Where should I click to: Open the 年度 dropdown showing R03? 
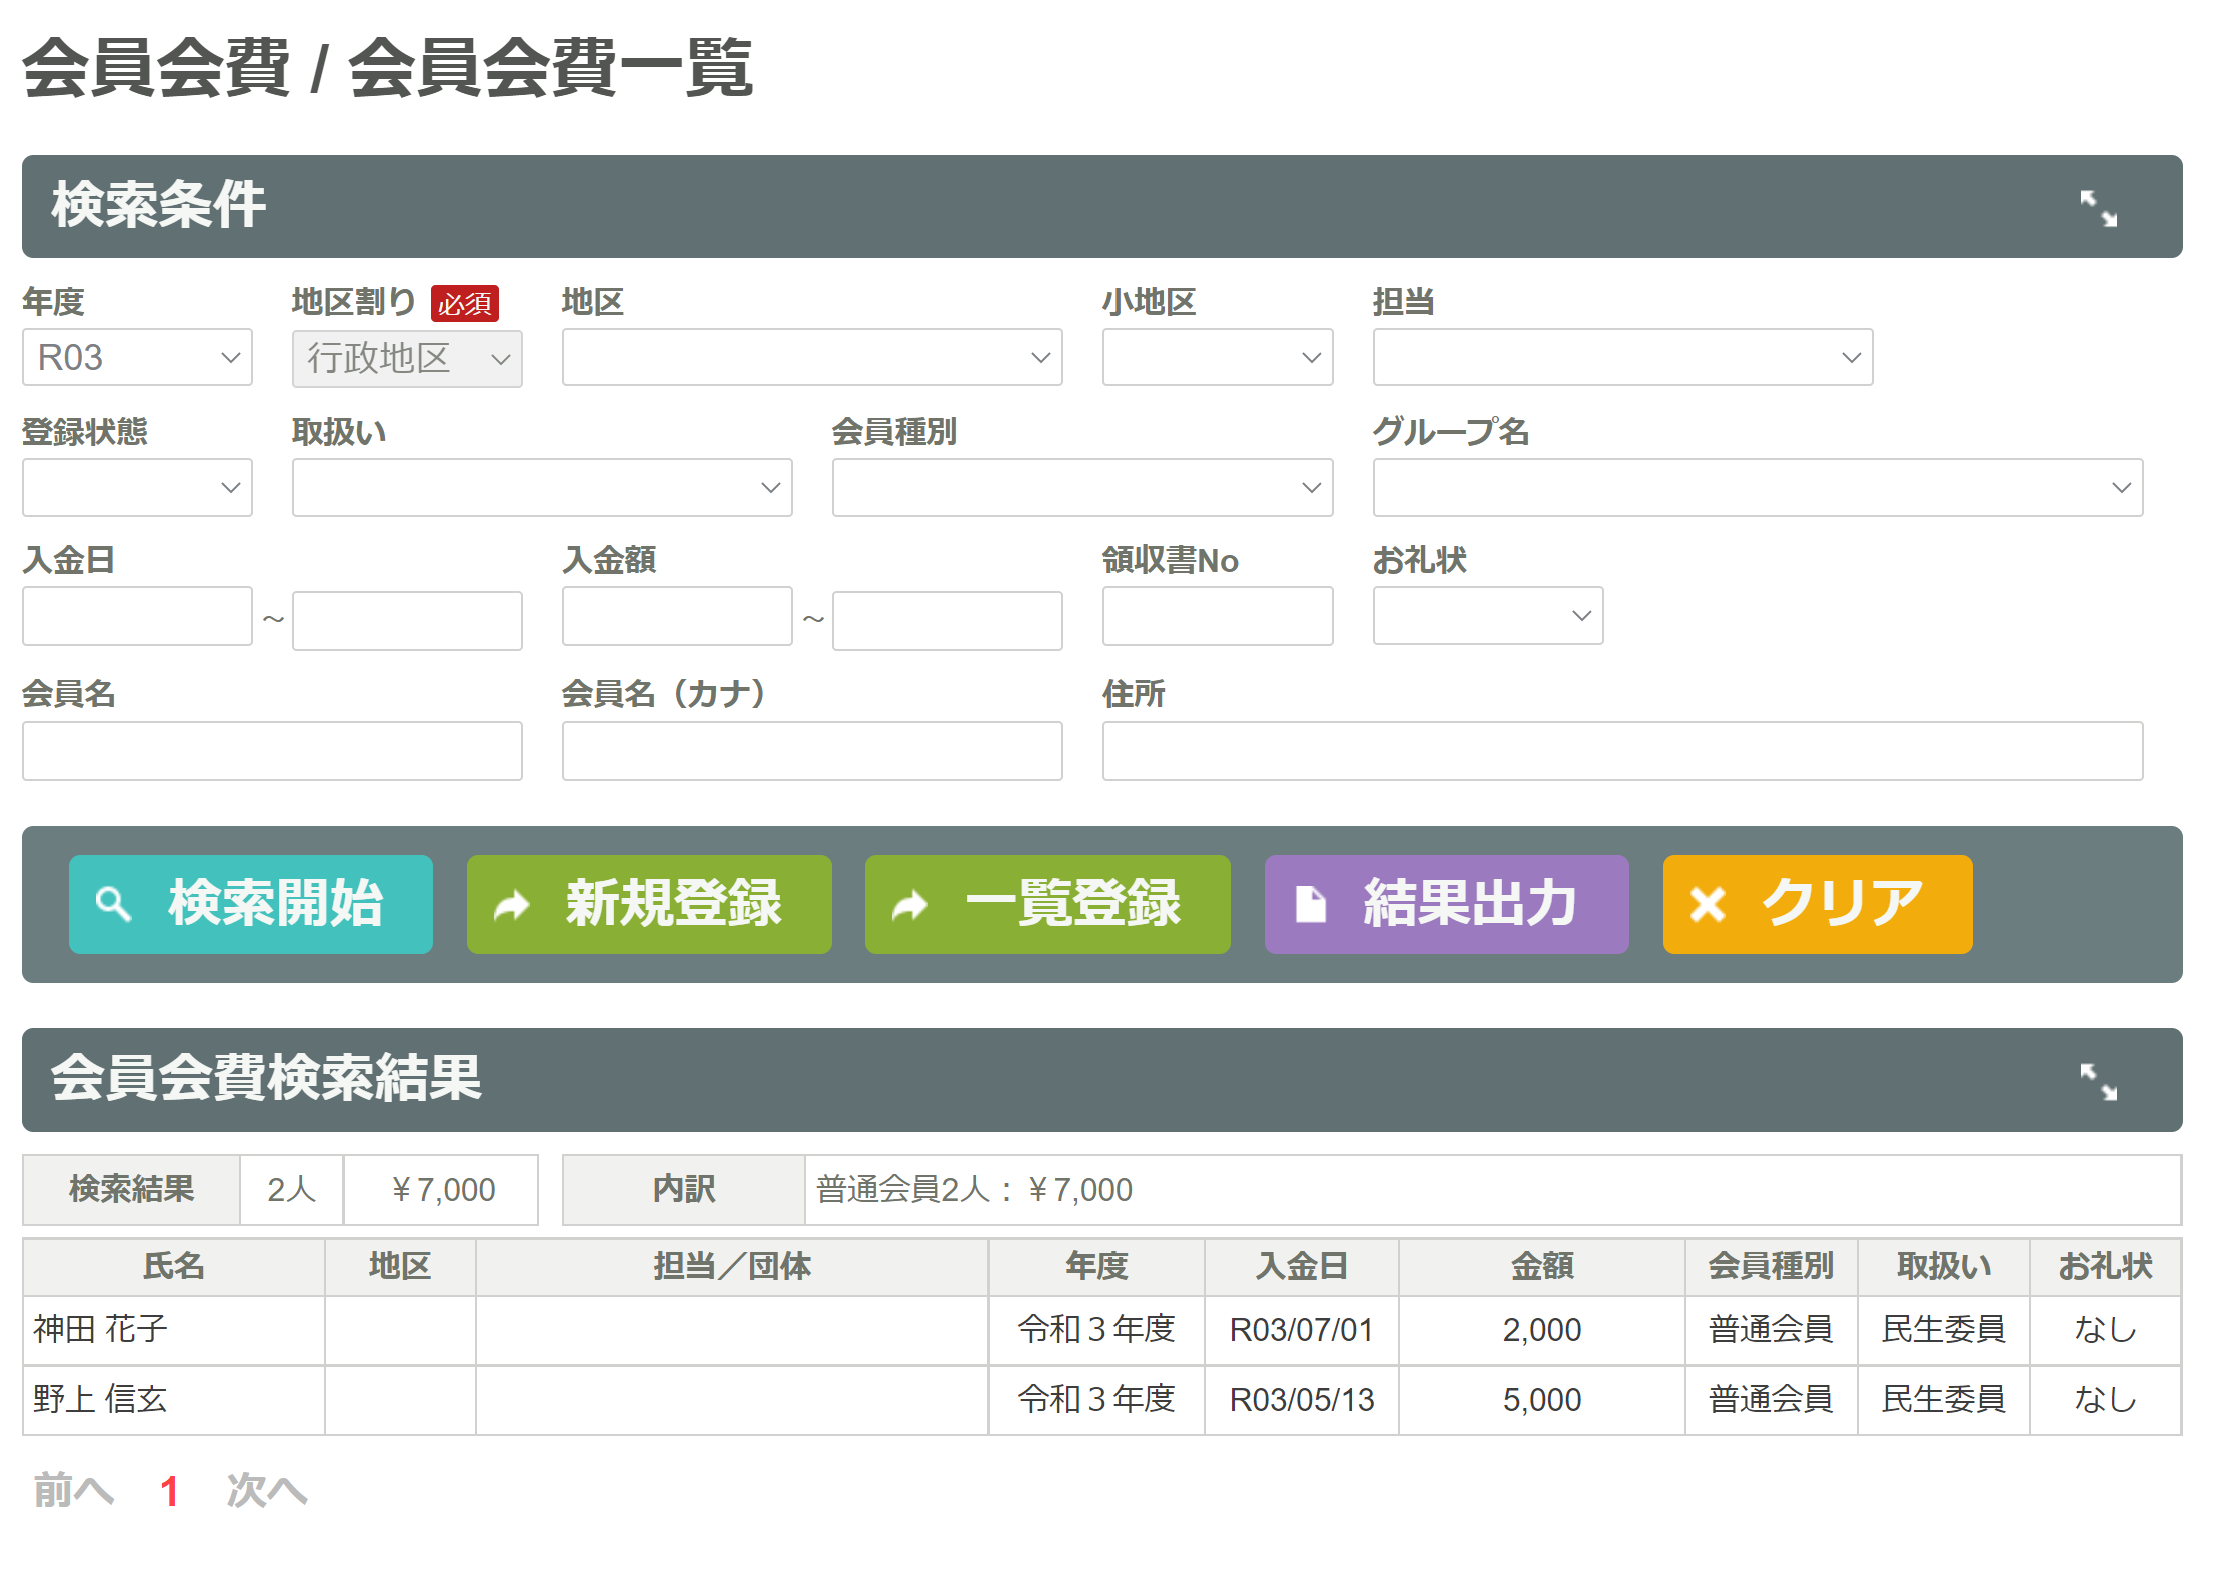[x=137, y=358]
